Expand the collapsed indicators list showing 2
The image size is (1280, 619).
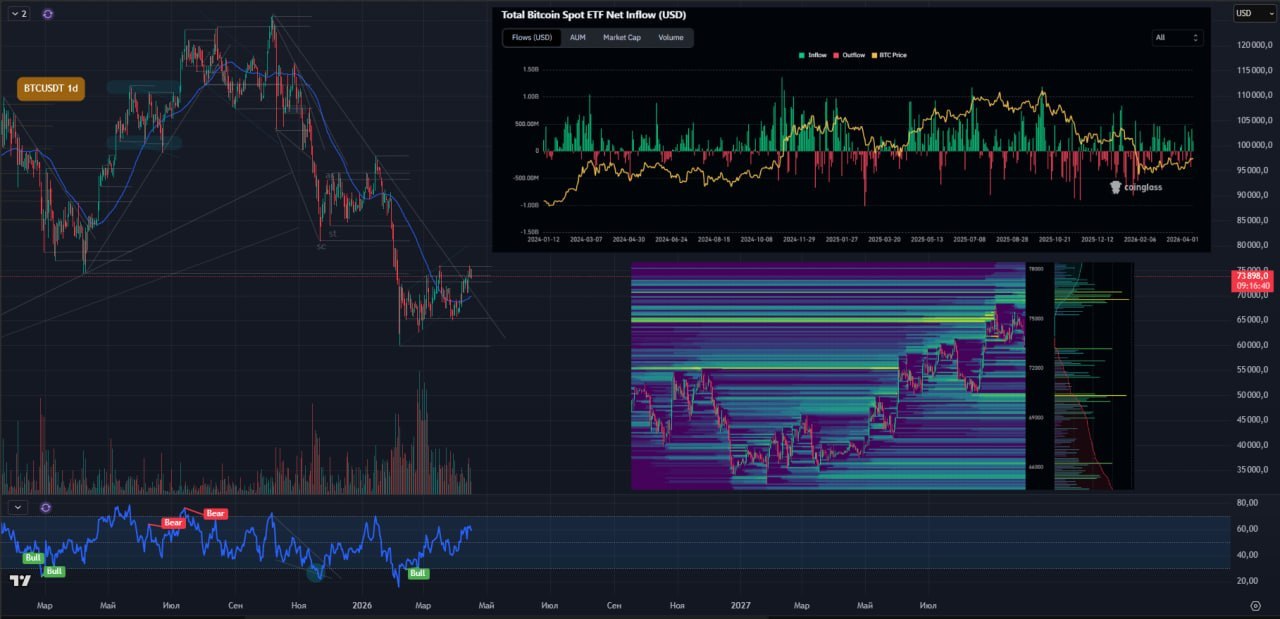[18, 14]
